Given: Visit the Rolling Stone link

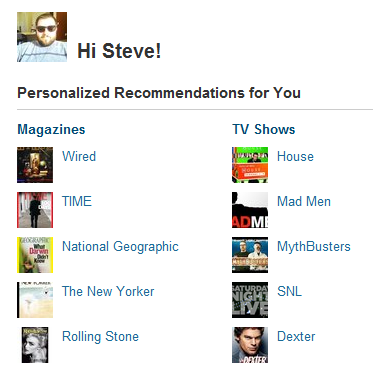Looking at the screenshot, I should pyautogui.click(x=100, y=337).
